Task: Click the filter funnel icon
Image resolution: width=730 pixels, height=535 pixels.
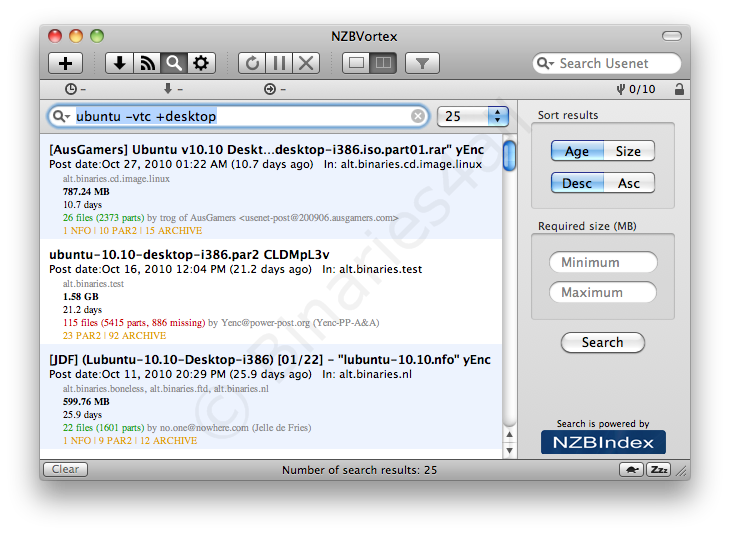Action: coord(422,63)
